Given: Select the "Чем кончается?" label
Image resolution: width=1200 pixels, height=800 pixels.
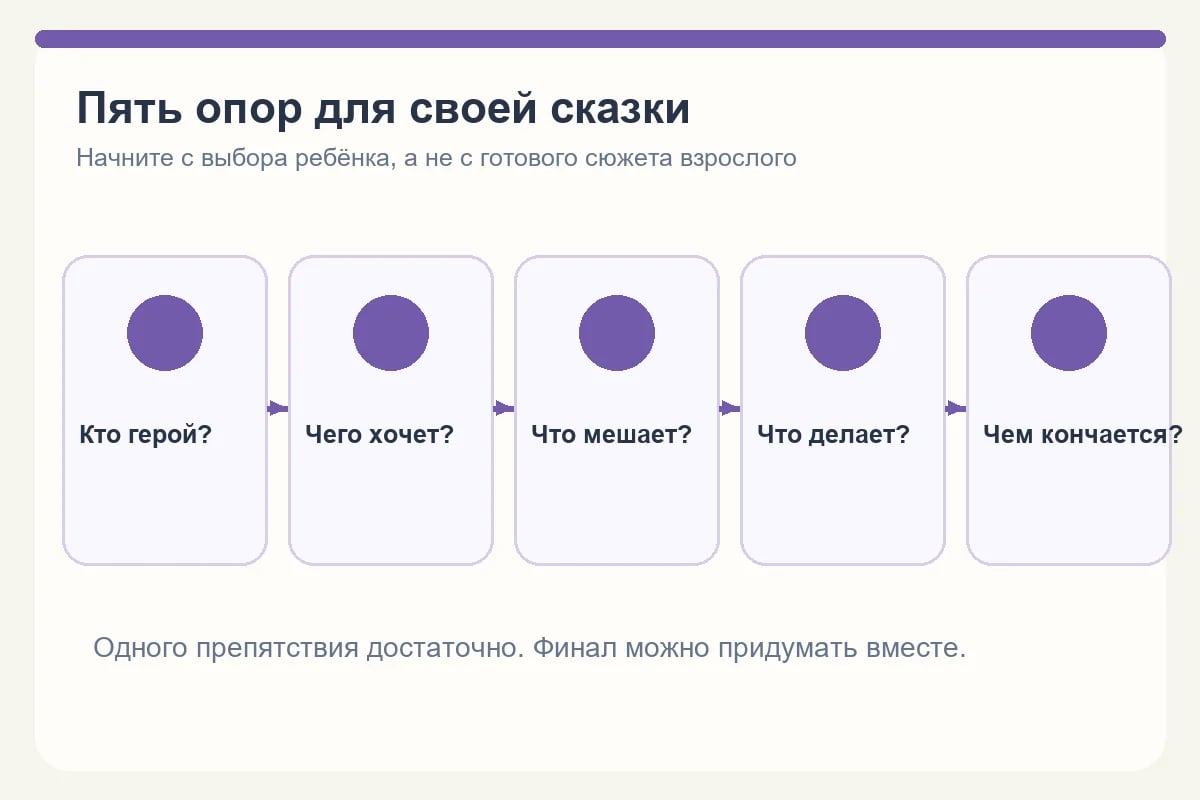Looking at the screenshot, I should (1083, 435).
